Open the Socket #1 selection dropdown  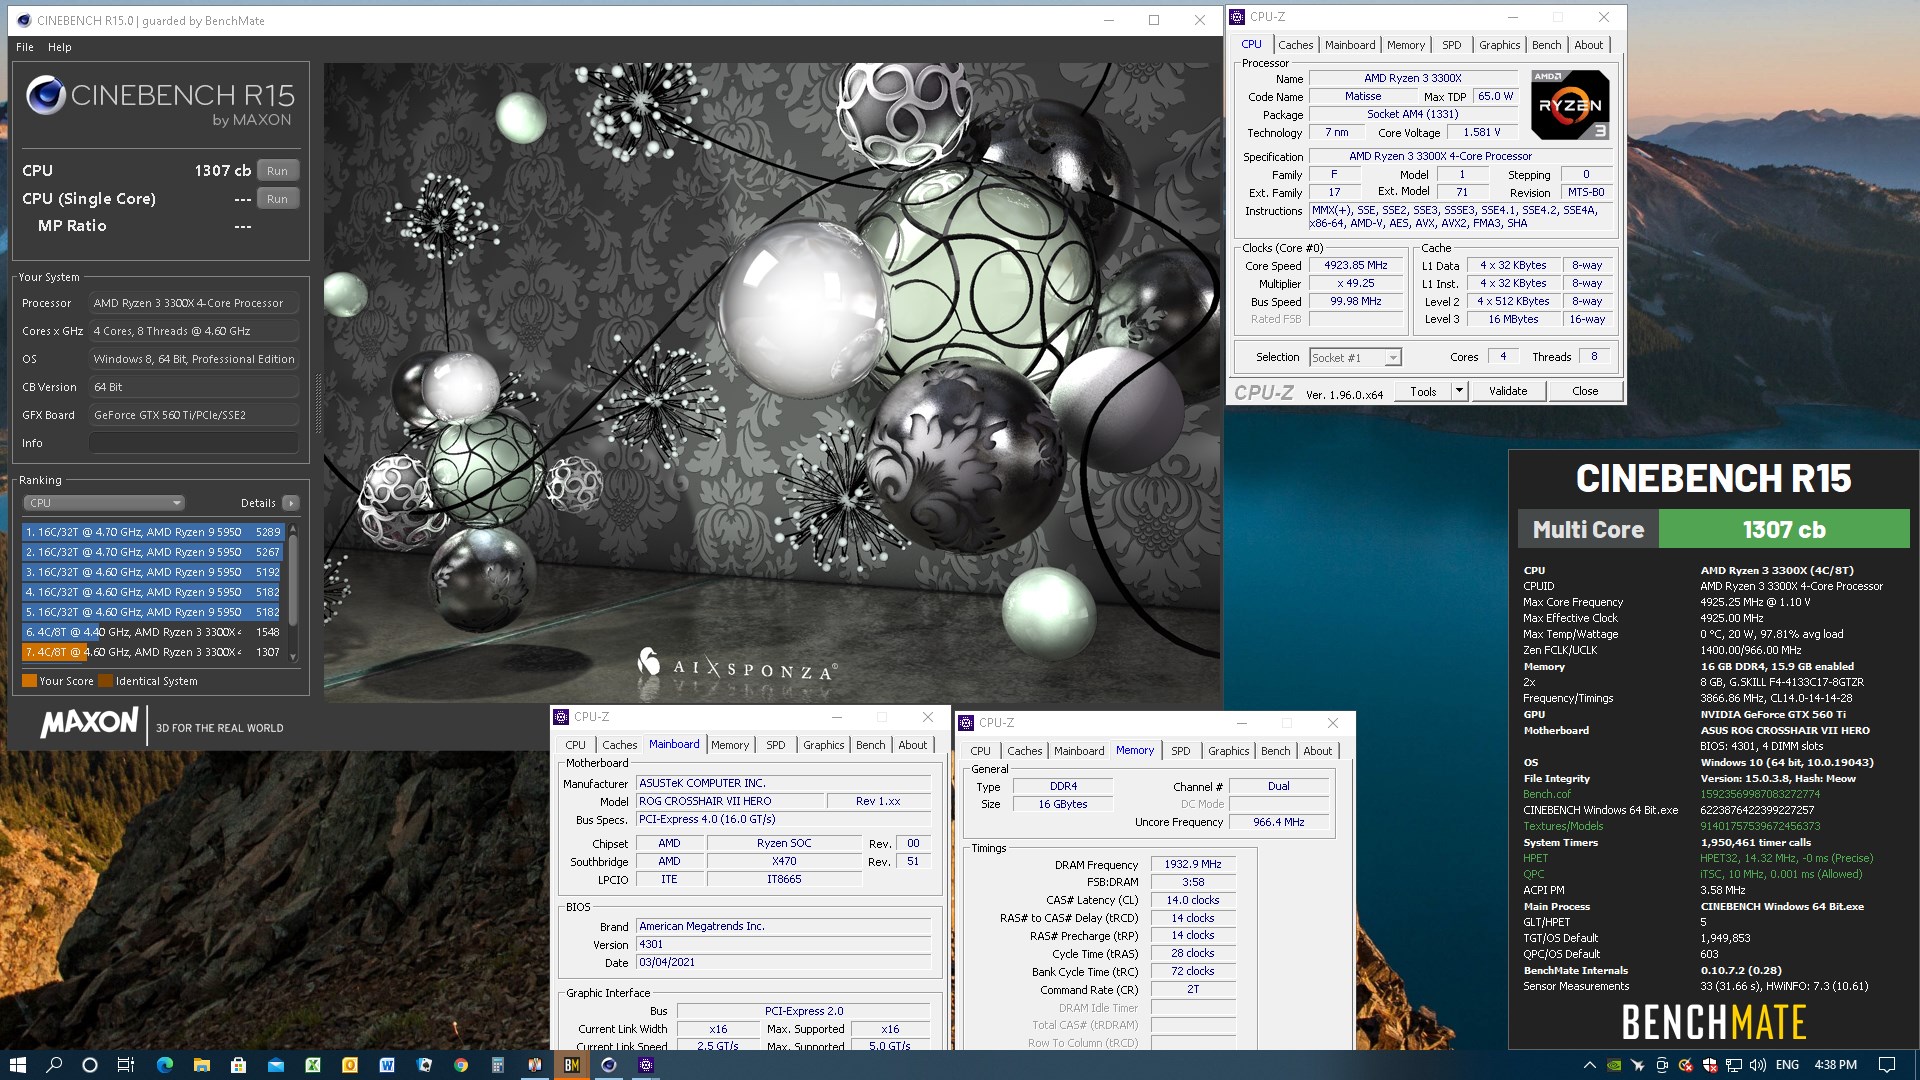(1355, 358)
